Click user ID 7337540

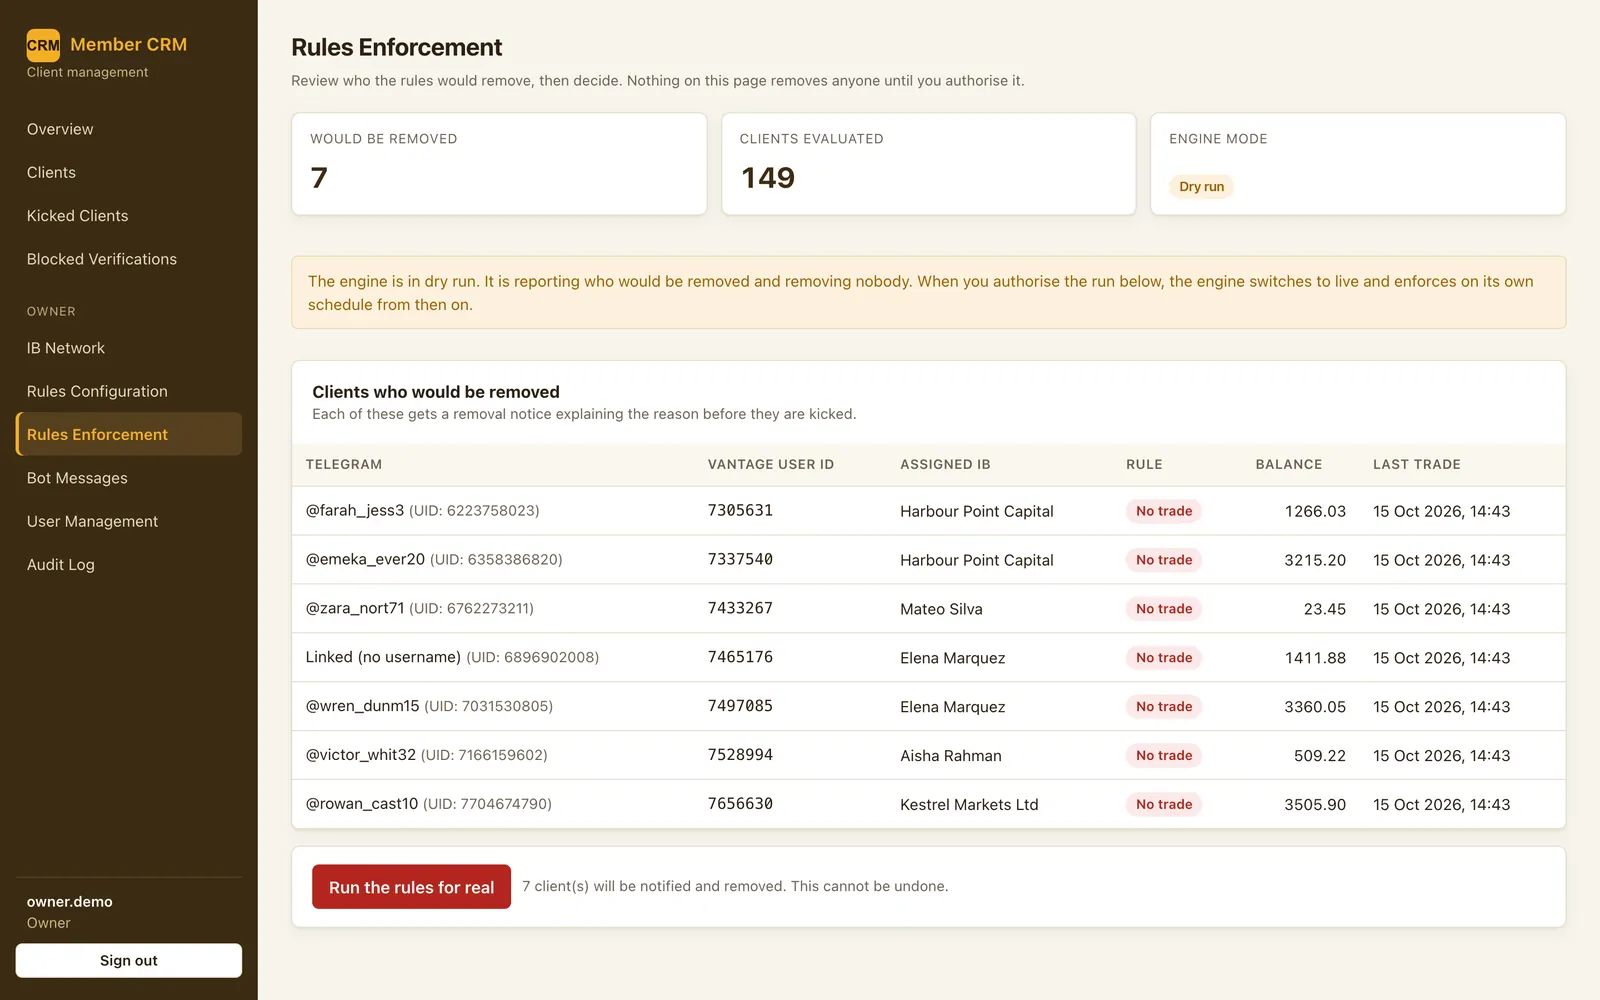point(740,559)
